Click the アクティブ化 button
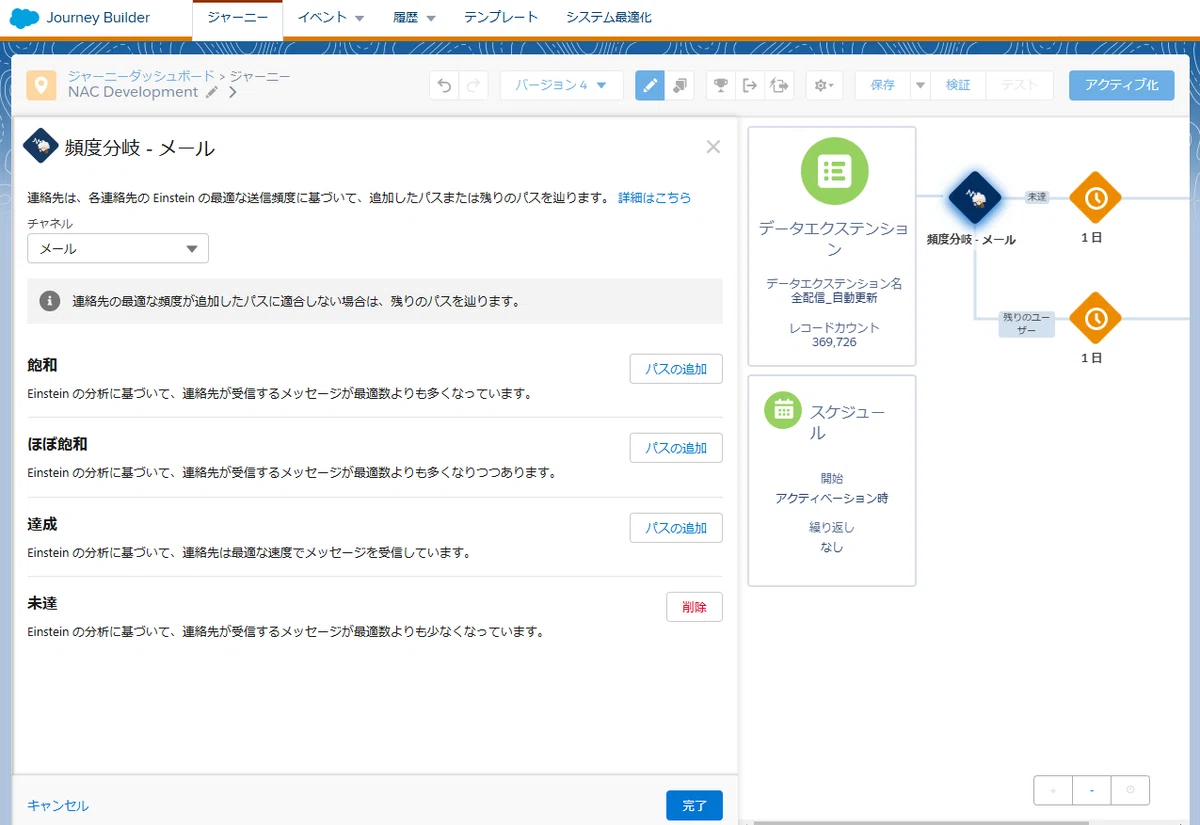 pos(1121,85)
